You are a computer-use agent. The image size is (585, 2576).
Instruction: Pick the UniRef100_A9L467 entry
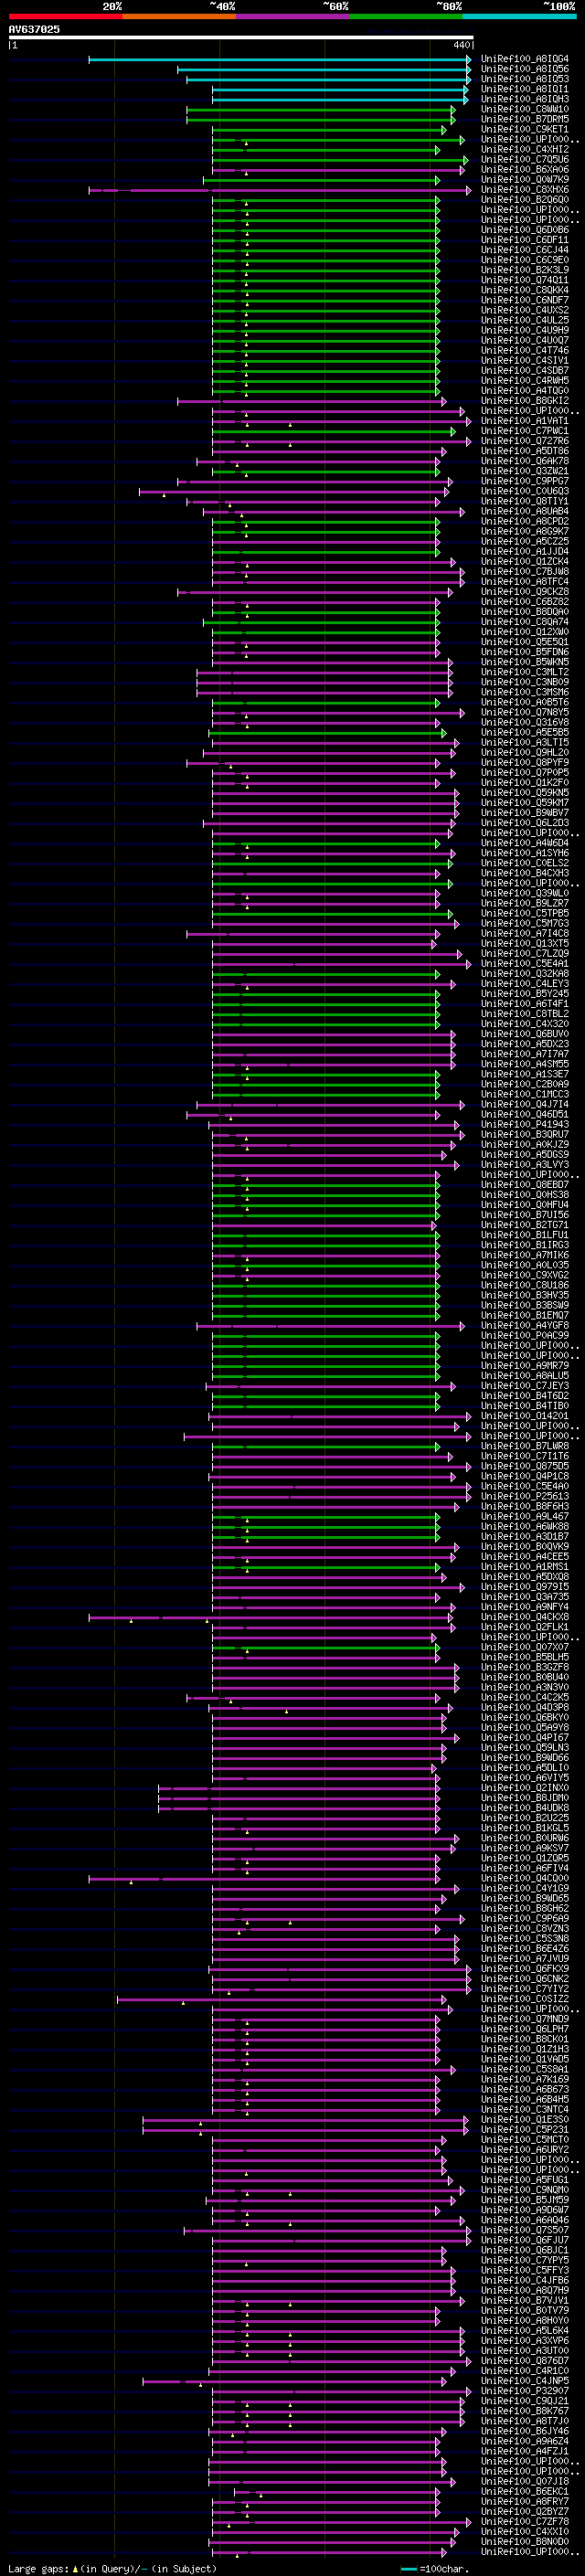click(x=525, y=1517)
